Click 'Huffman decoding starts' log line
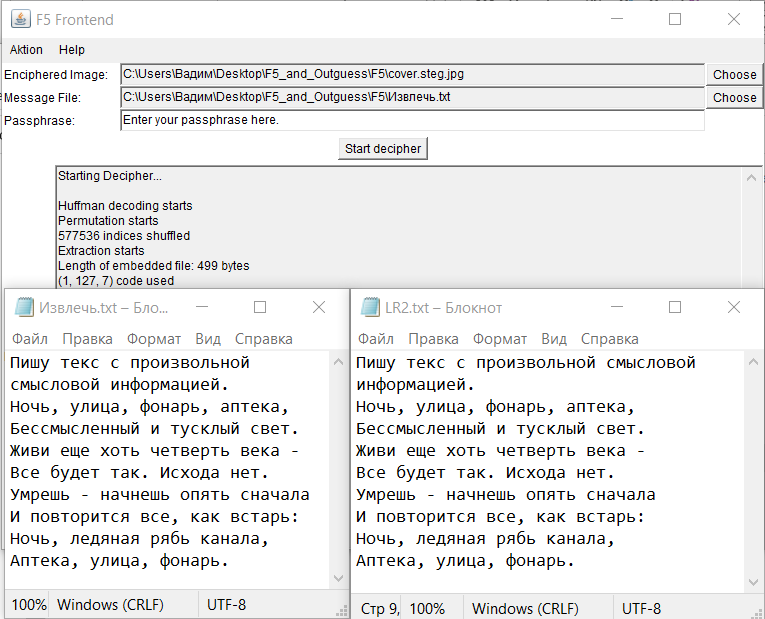 125,206
